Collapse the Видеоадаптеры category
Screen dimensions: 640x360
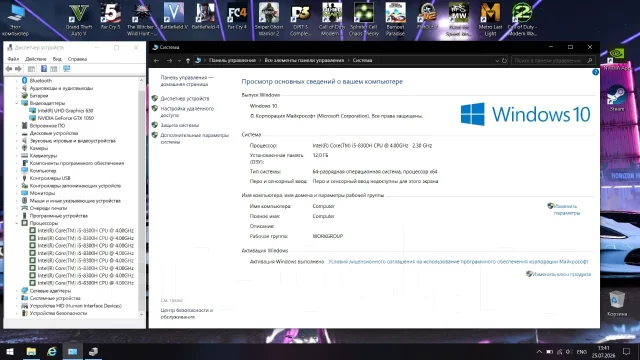click(17, 103)
